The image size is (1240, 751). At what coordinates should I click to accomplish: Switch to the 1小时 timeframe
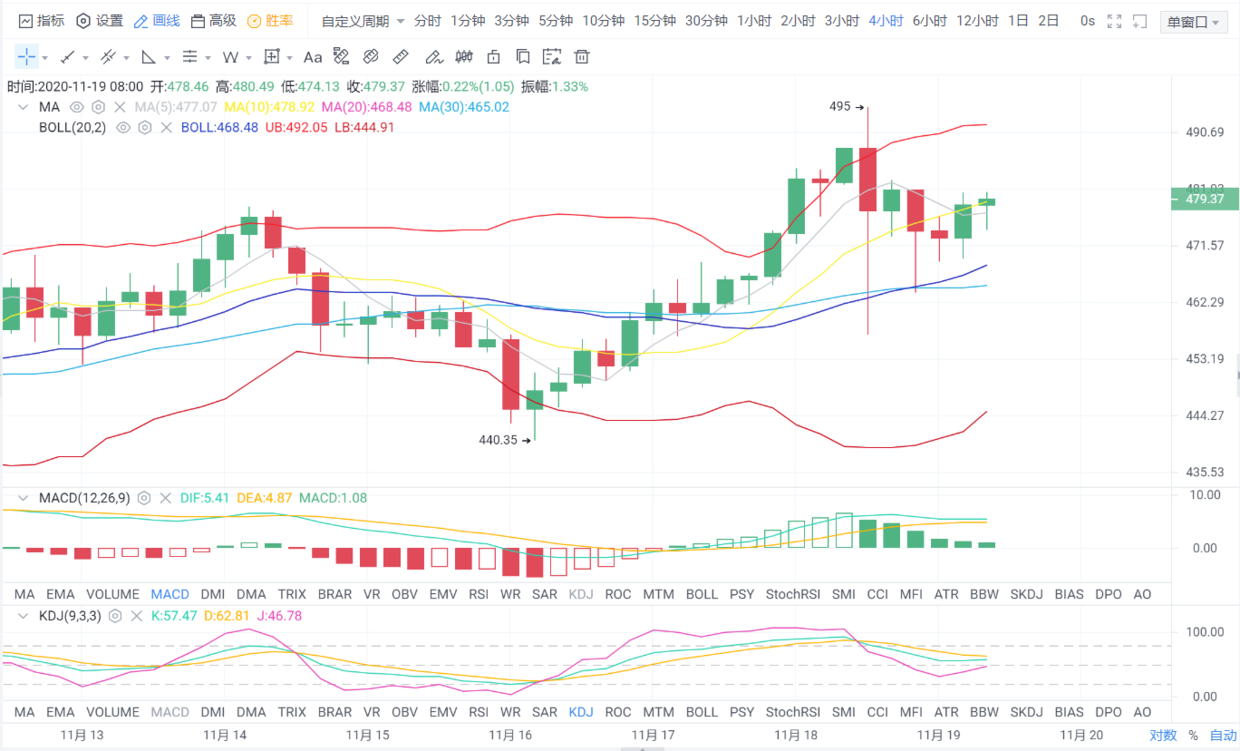[x=753, y=21]
